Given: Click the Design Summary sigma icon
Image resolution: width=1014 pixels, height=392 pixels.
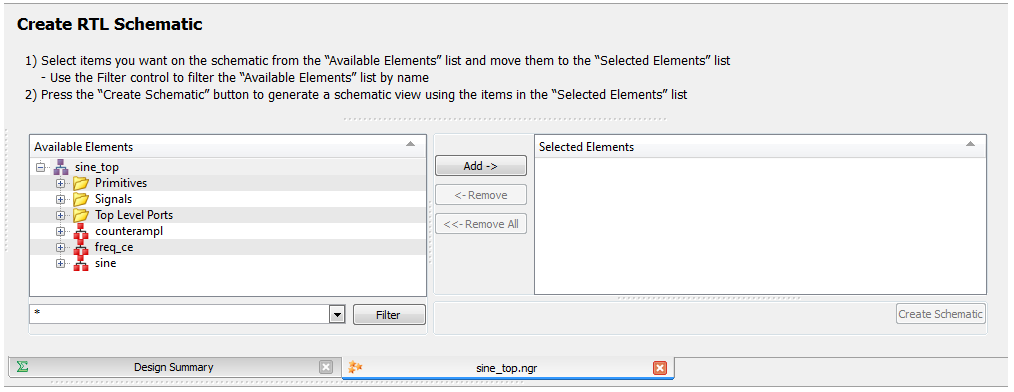Looking at the screenshot, I should coord(23,367).
